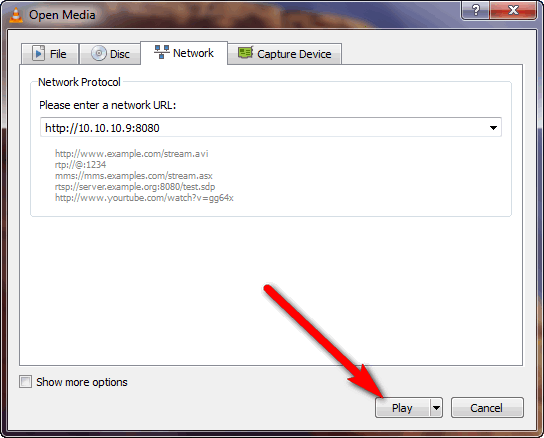Close the Open Media dialog with X

pos(513,10)
